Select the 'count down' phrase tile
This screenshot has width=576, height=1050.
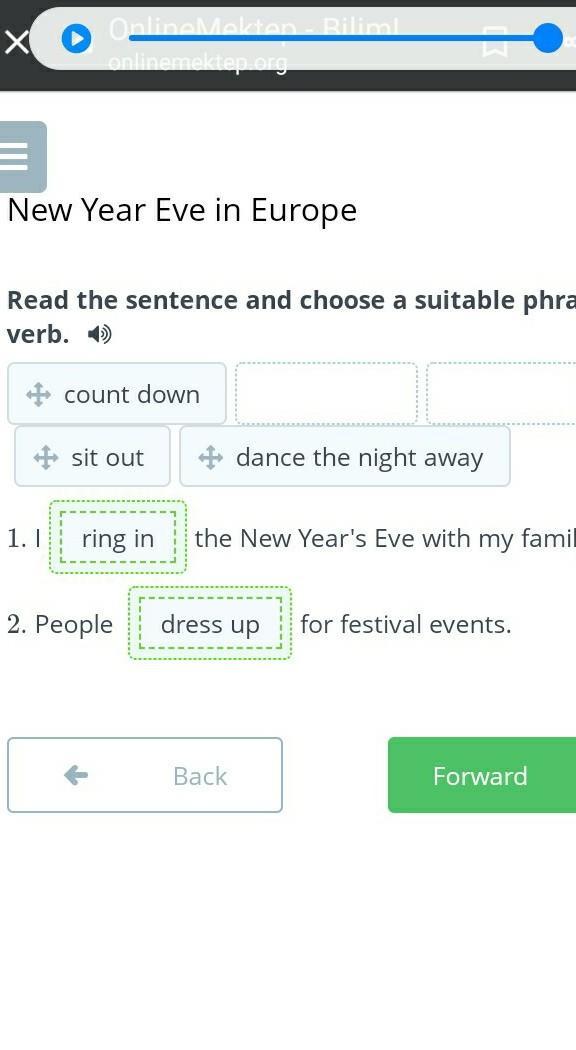pos(117,394)
